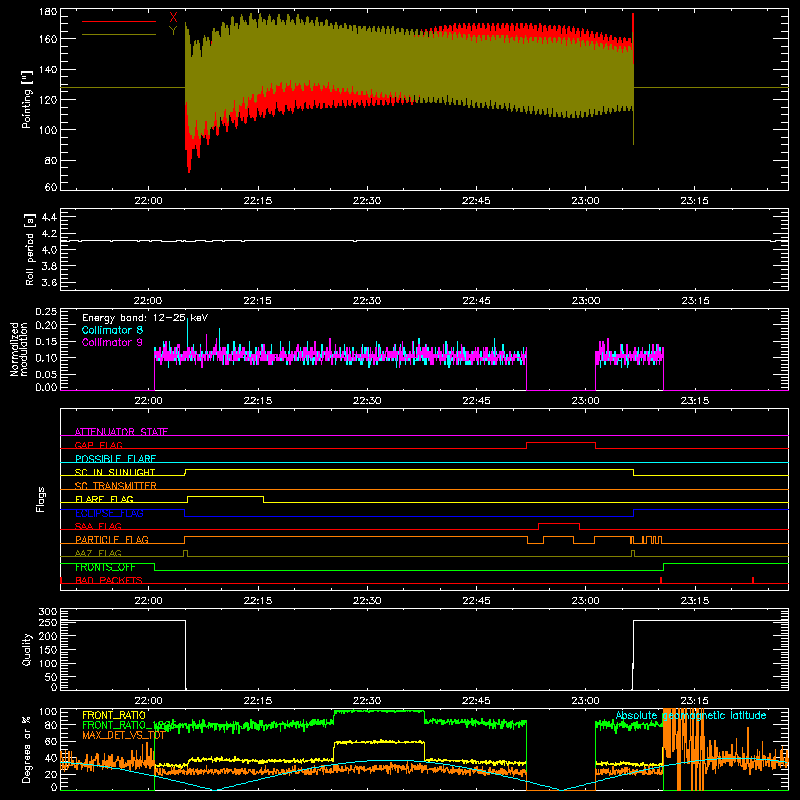
Task: Click the "Pointing" y-axis title
Action: pos(27,99)
